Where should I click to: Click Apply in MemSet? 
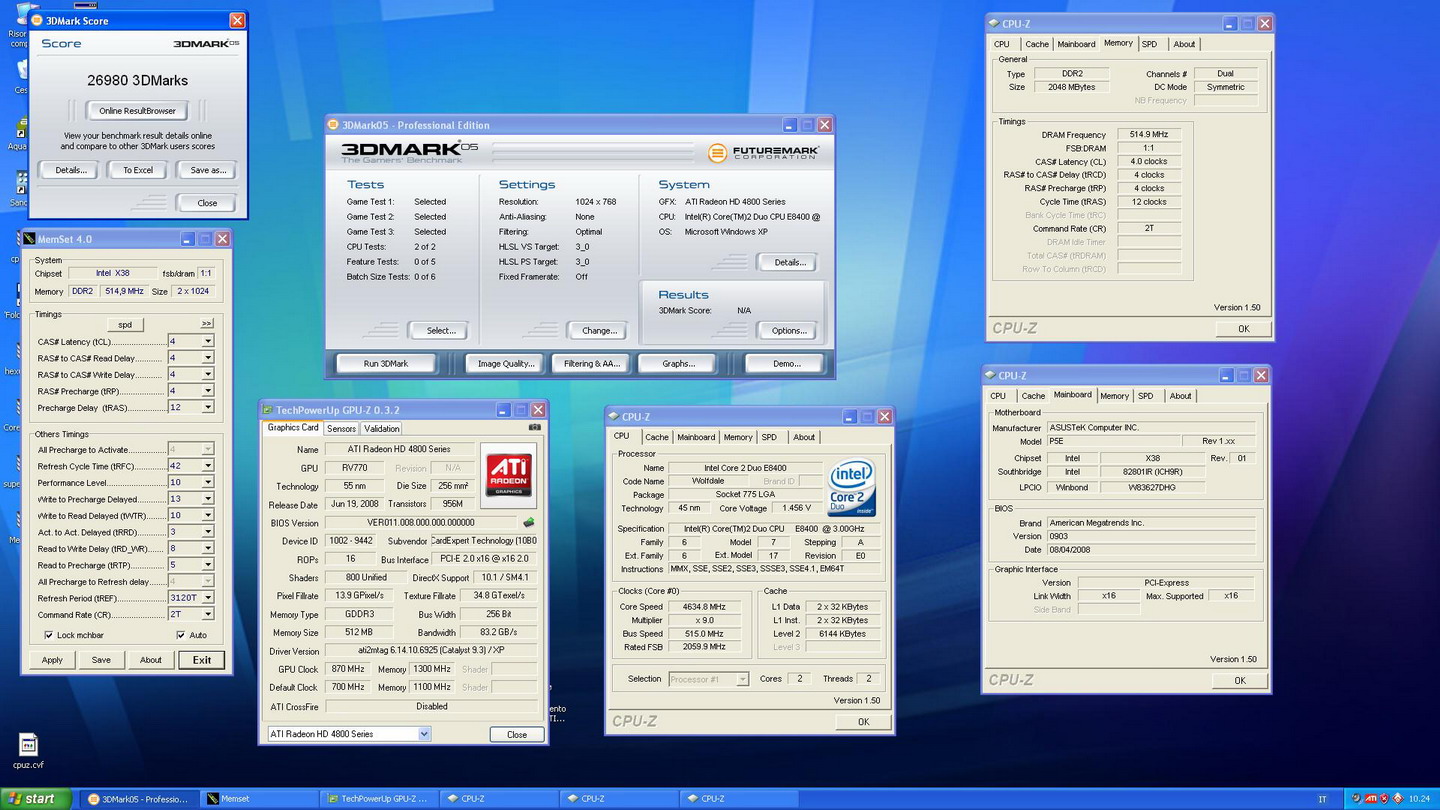pyautogui.click(x=52, y=660)
